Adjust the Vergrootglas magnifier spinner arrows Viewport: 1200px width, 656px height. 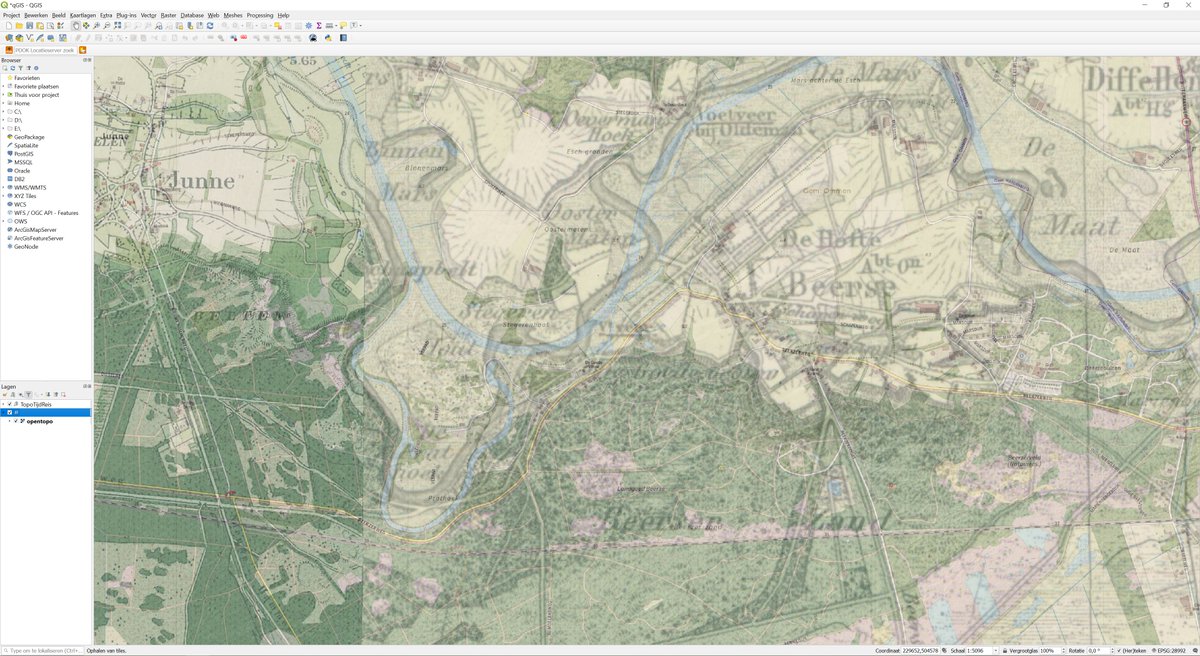[1064, 651]
